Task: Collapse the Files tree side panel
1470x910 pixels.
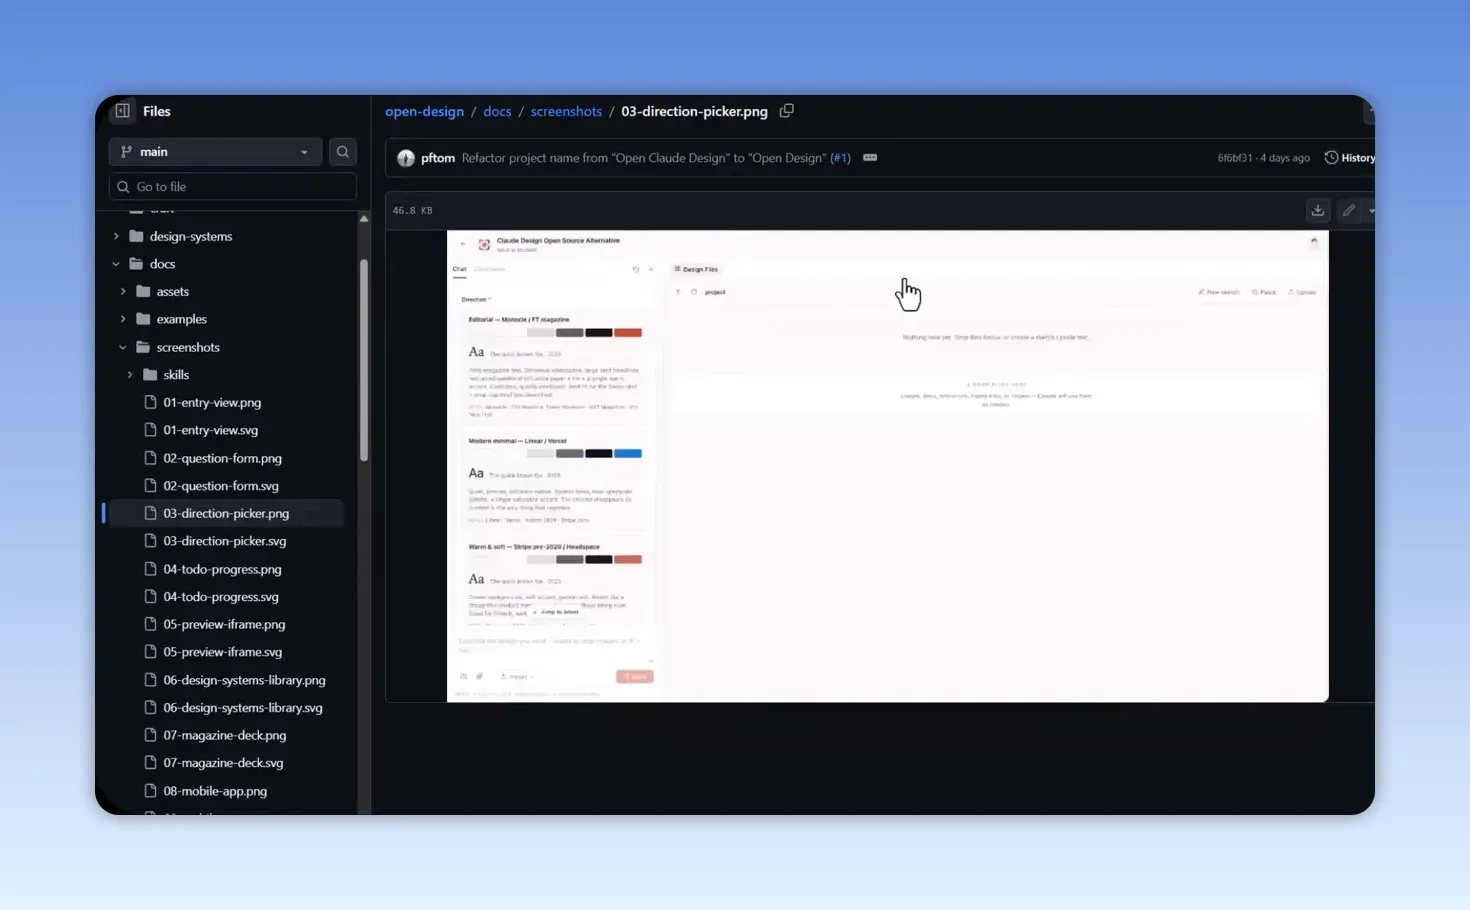Action: coord(122,111)
